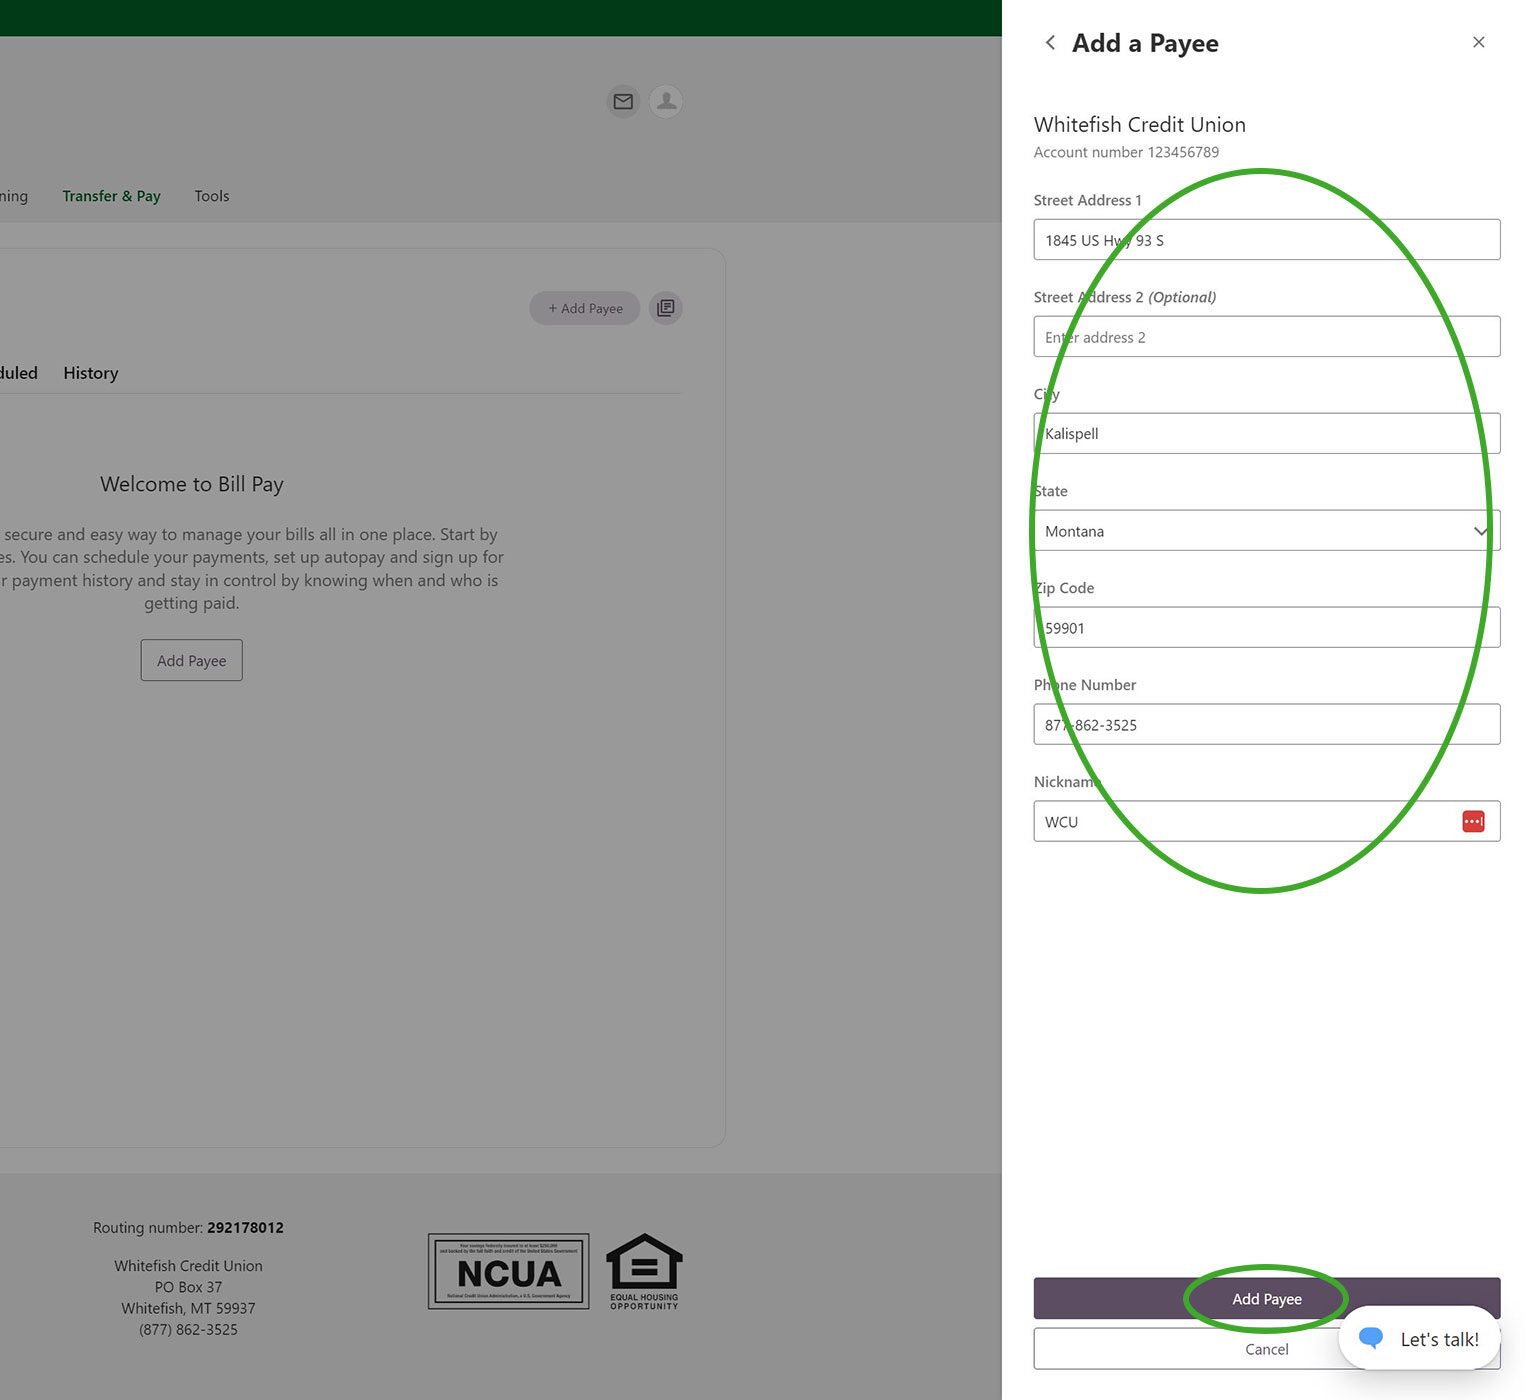Focus the Phone Number field
This screenshot has height=1400, width=1525.
[x=1267, y=725]
